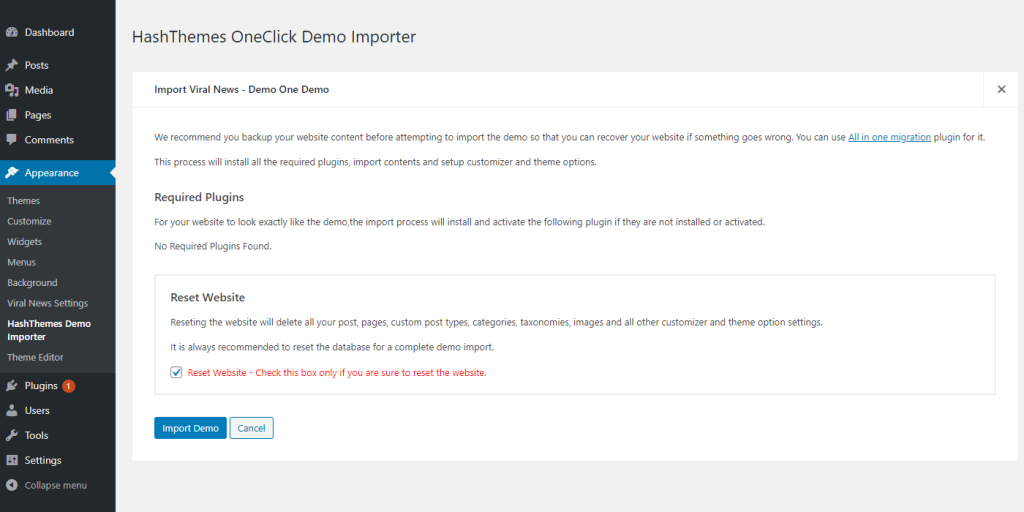Open the Plugins menu label
The height and width of the screenshot is (512, 1024).
click(x=41, y=386)
